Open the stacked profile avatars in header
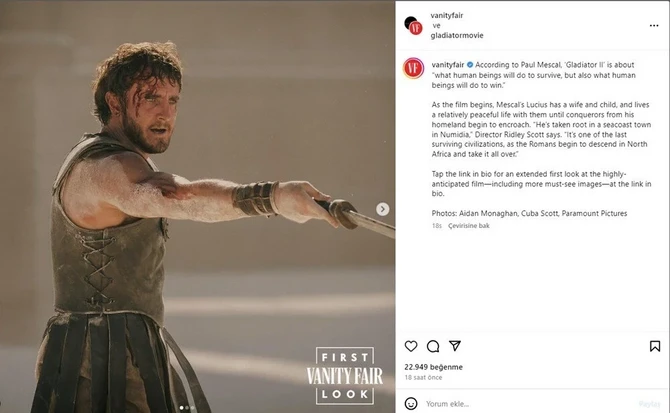 (x=413, y=26)
